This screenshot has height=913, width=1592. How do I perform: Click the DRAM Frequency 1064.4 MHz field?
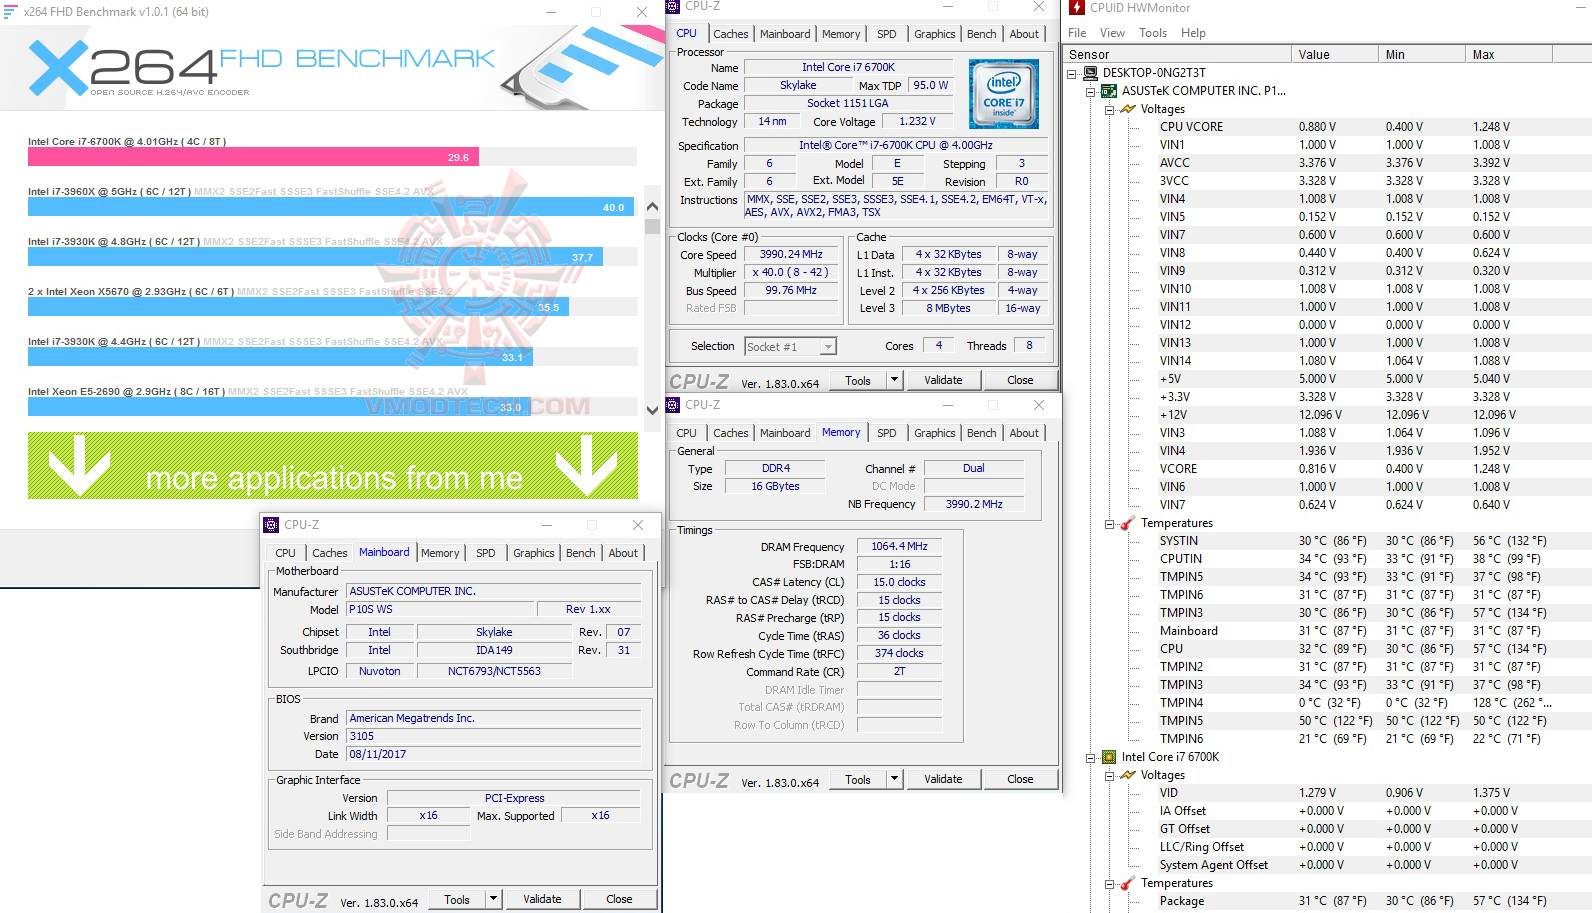[899, 546]
